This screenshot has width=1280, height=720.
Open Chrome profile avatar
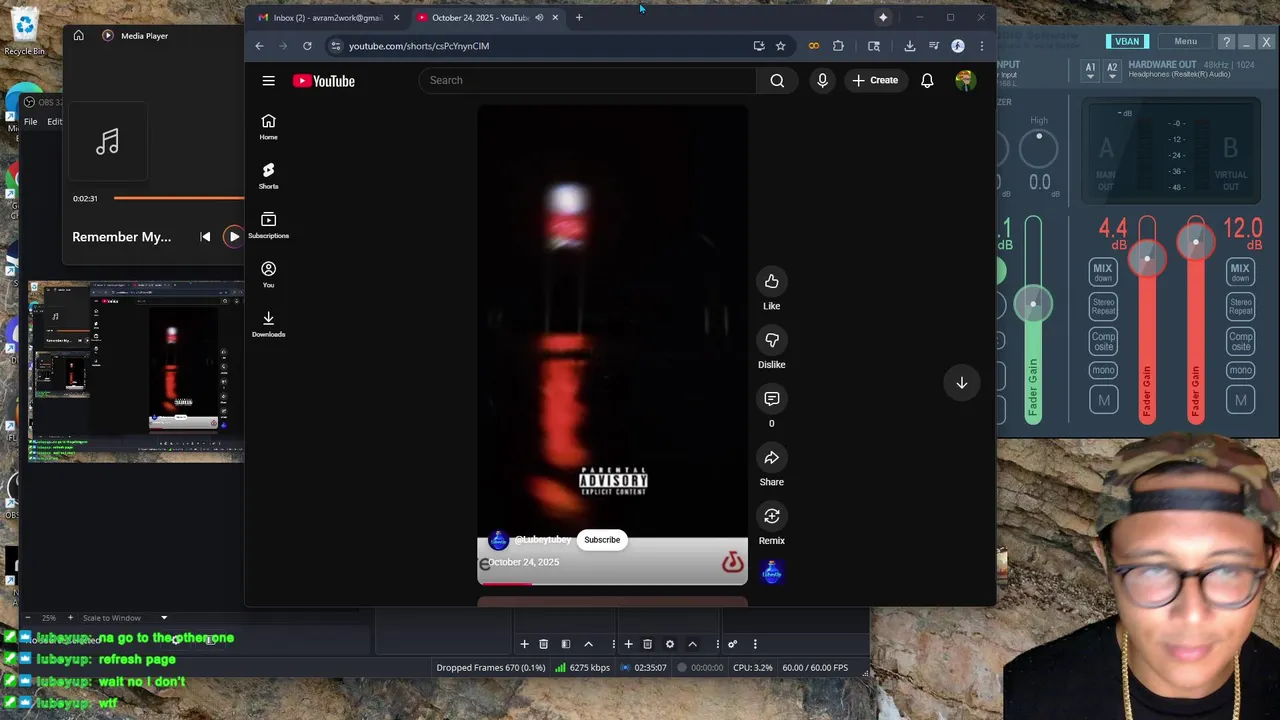pyautogui.click(x=957, y=46)
